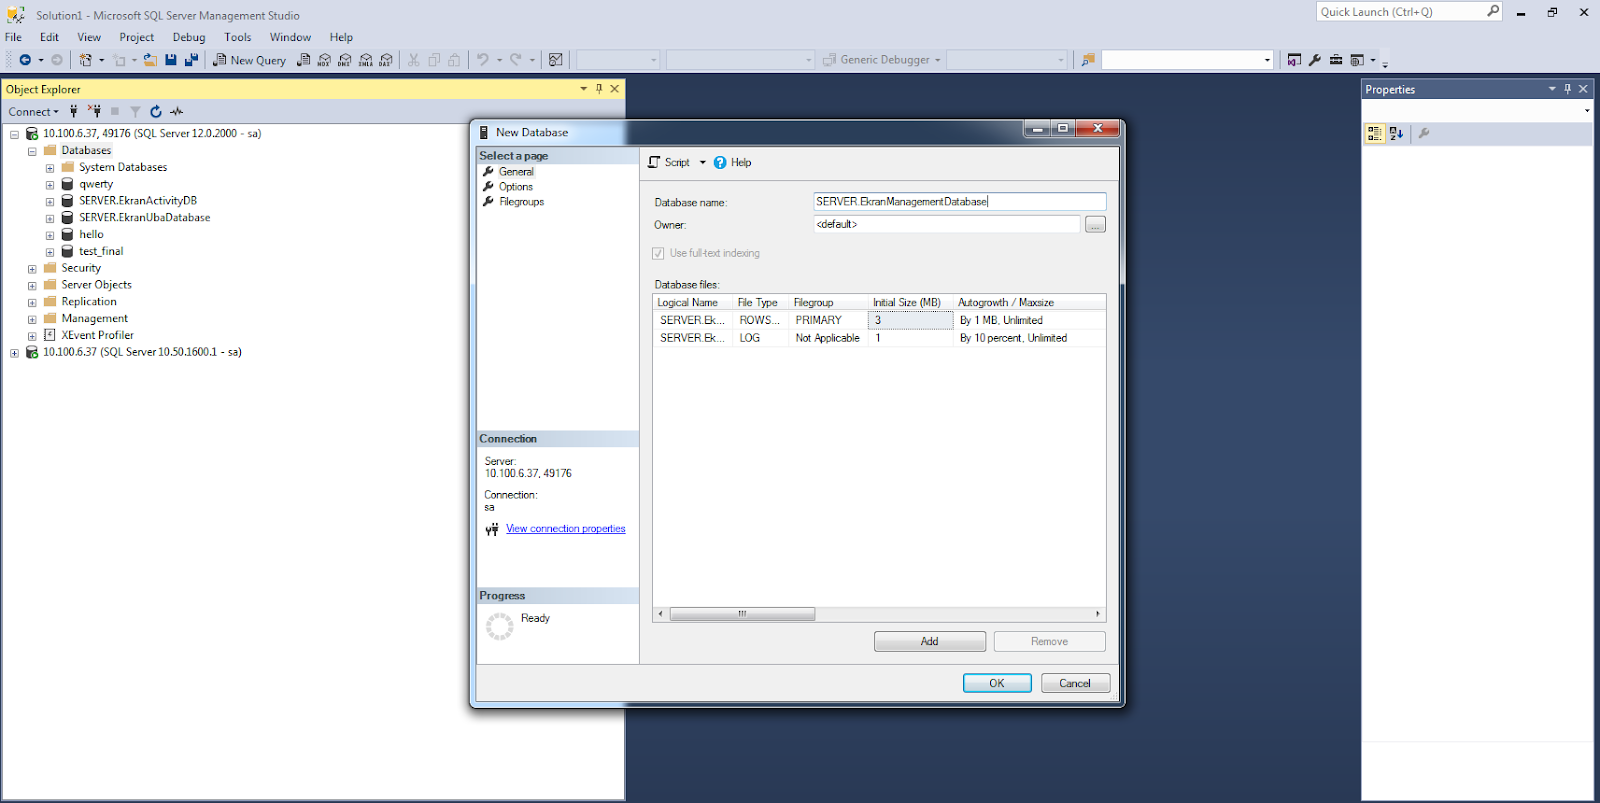Open a new DMX query

click(x=345, y=60)
